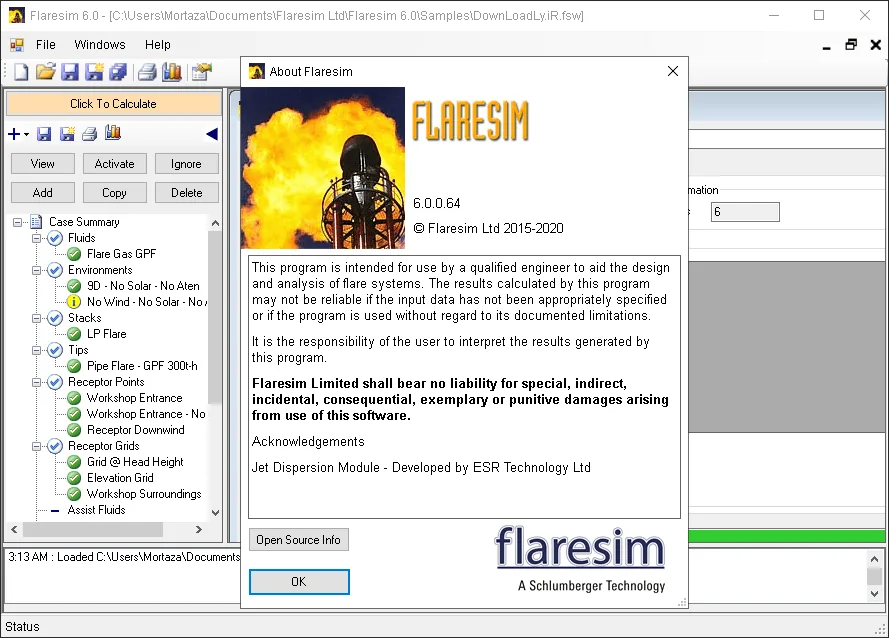Open the Windows menu
This screenshot has width=889, height=638.
100,45
